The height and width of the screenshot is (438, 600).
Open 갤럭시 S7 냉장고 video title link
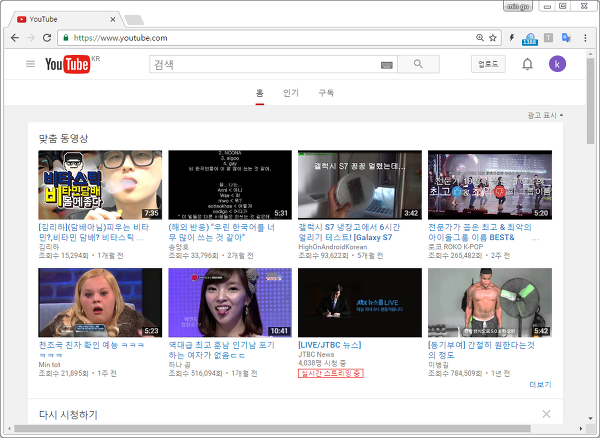349,232
